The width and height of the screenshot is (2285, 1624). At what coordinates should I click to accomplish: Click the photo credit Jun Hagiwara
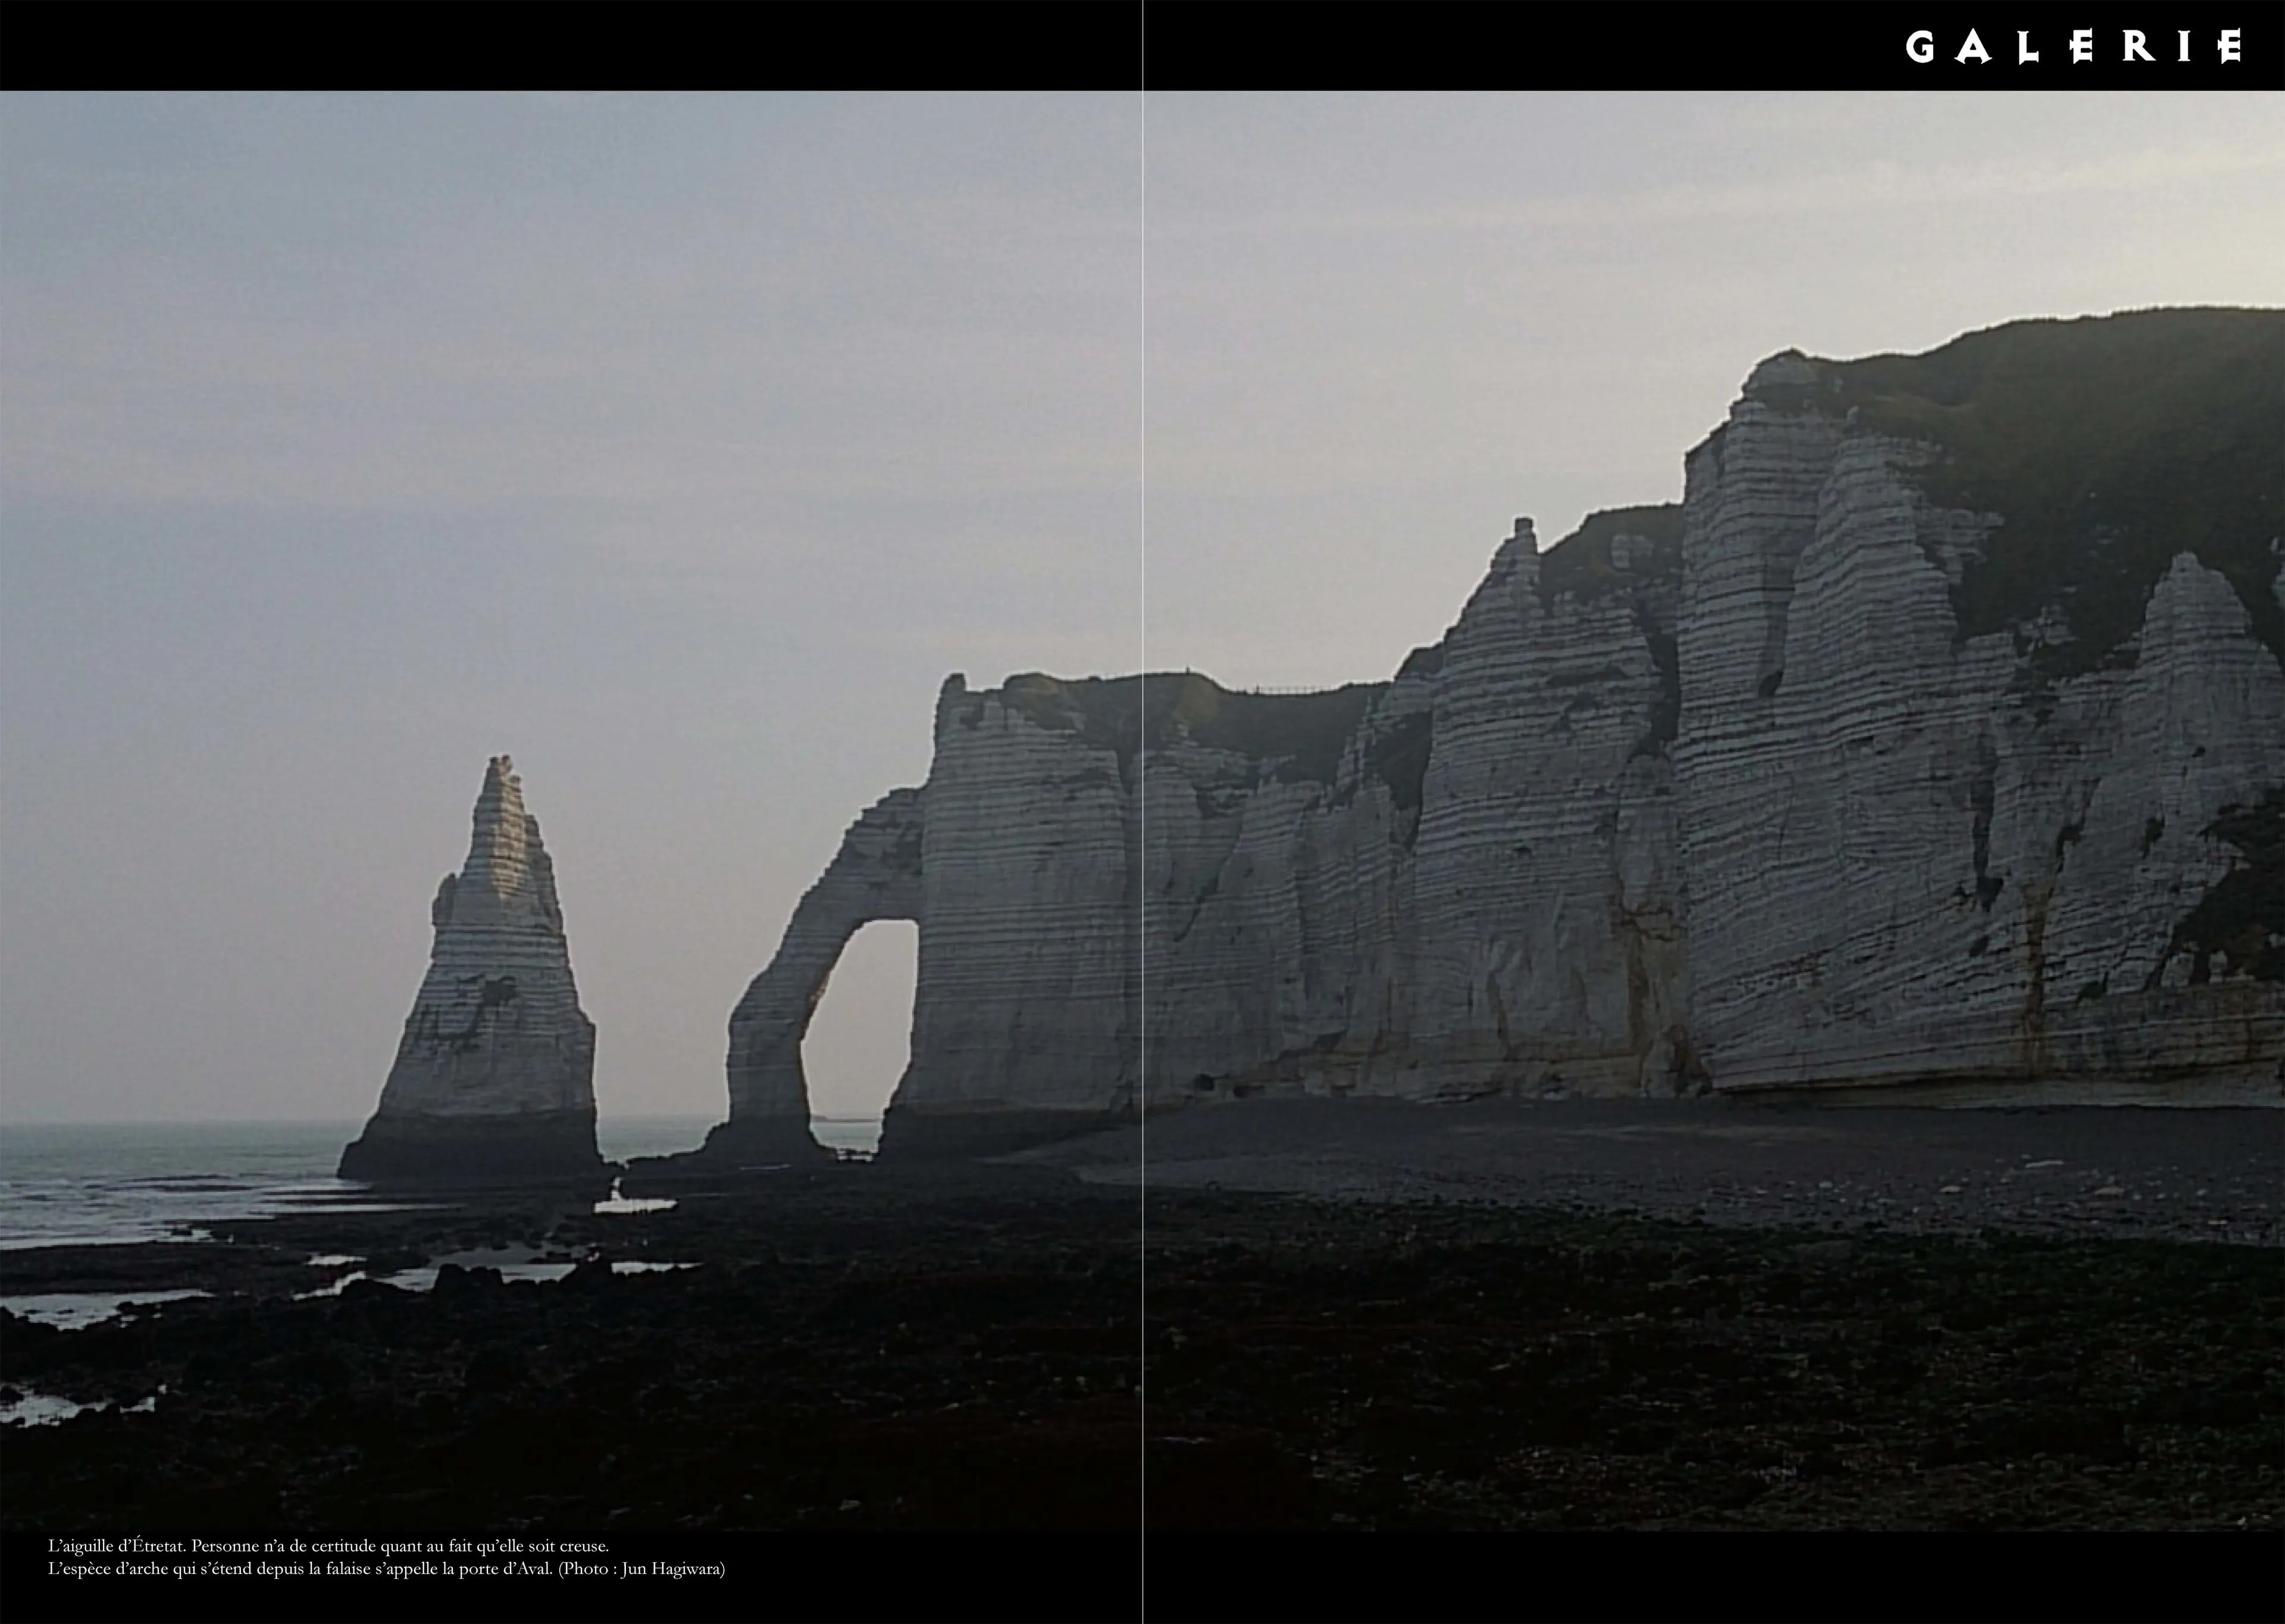671,1569
